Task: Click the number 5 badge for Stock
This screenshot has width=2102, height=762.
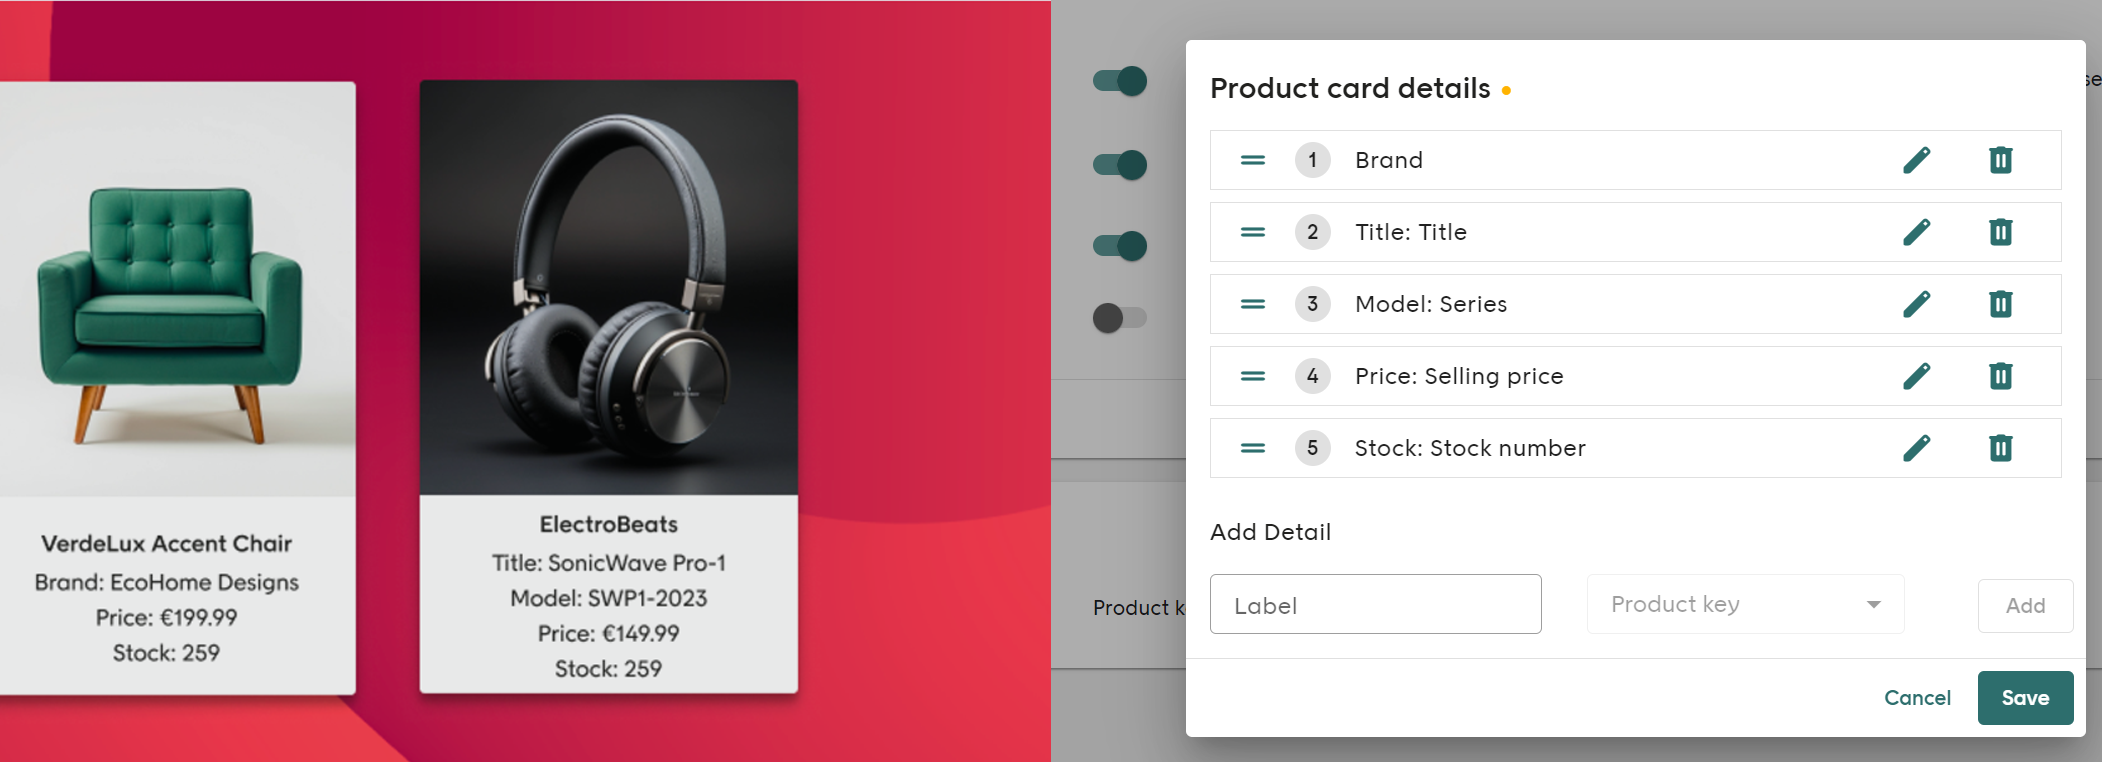Action: pyautogui.click(x=1312, y=448)
